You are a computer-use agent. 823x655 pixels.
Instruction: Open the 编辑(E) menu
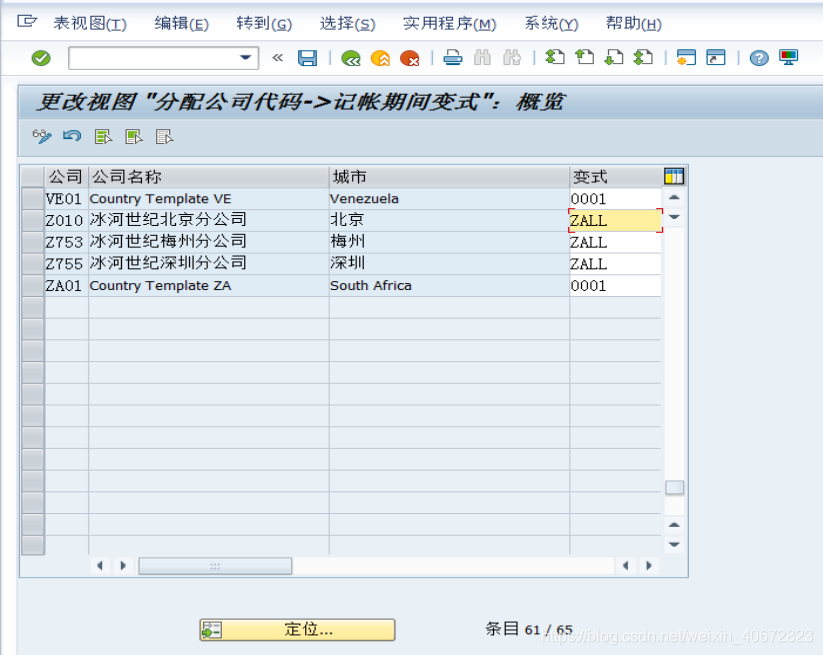[x=182, y=24]
